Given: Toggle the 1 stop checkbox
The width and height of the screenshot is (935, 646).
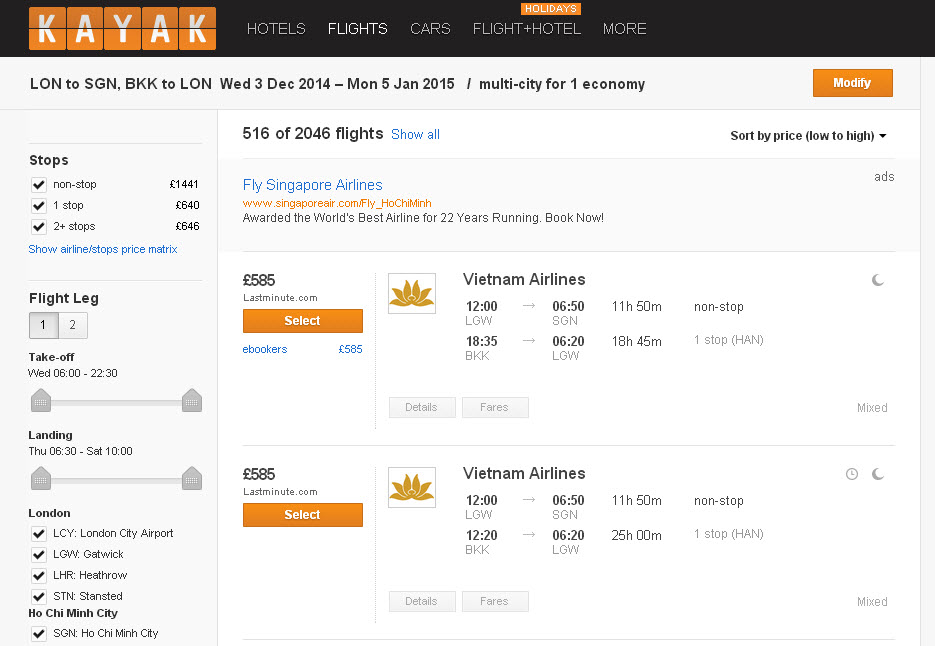Looking at the screenshot, I should click(39, 205).
